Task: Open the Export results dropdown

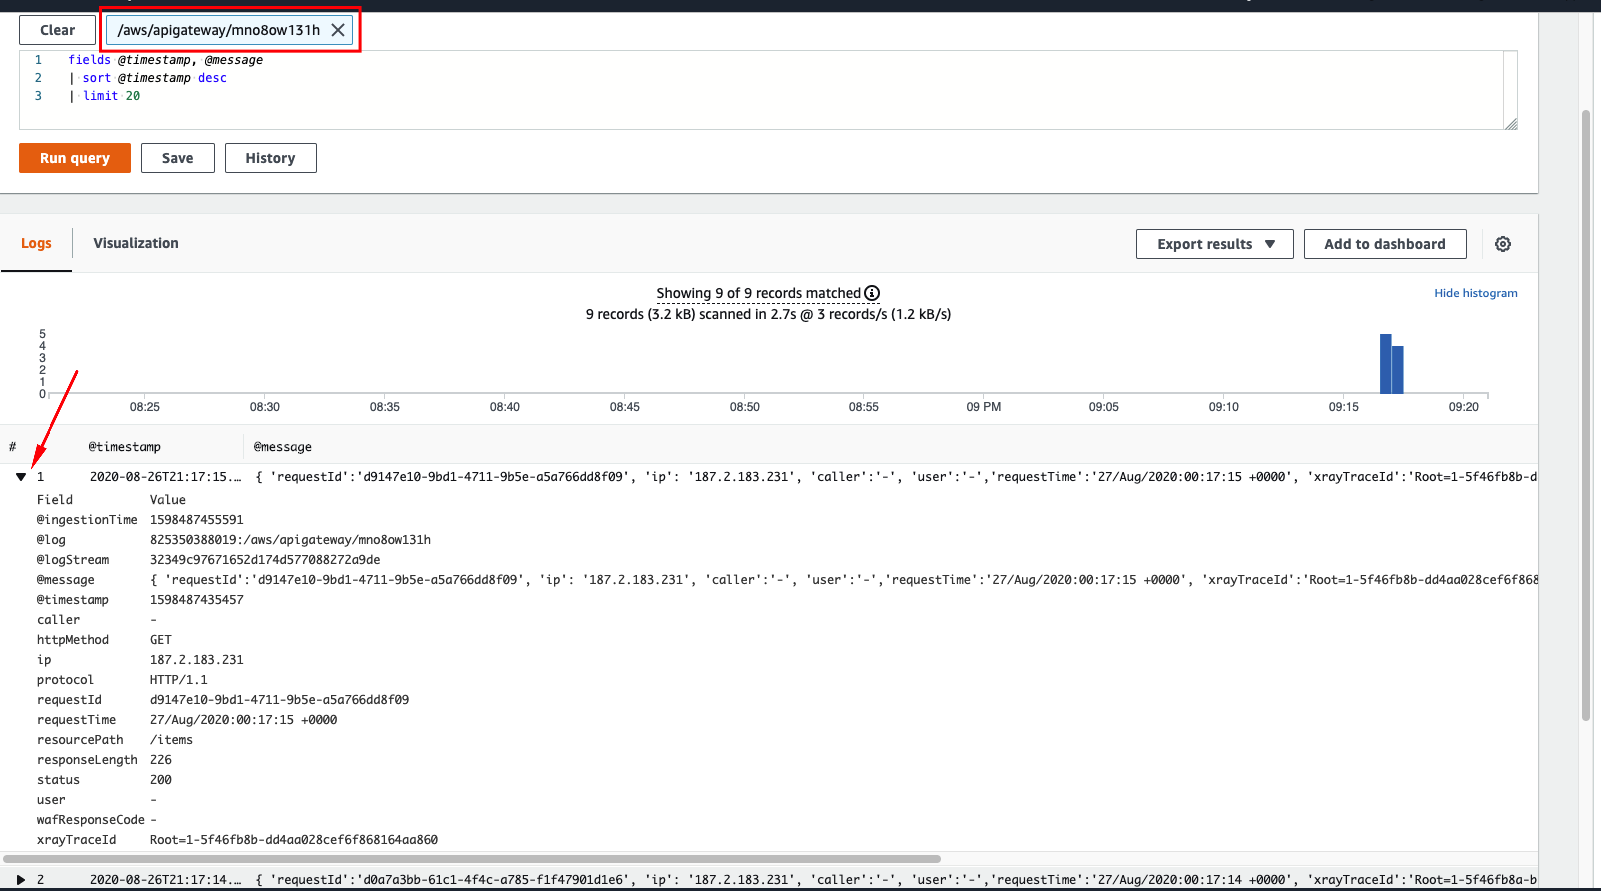Action: 1215,244
